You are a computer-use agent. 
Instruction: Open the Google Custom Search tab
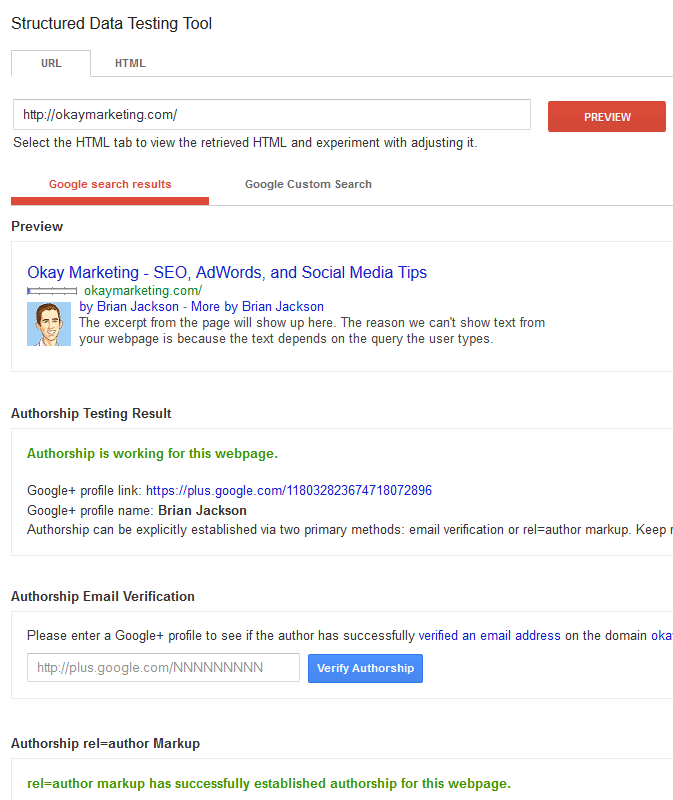(308, 184)
